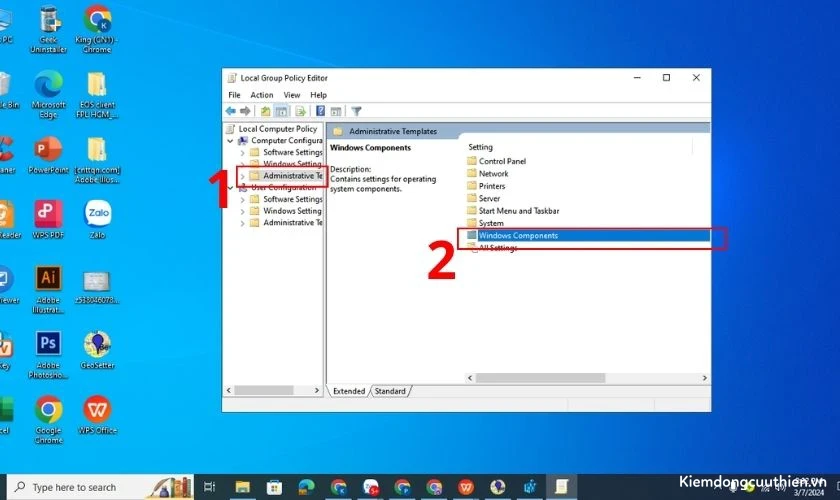Expand Windows Settings under User Configuration
Viewport: 840px width, 500px height.
pyautogui.click(x=242, y=211)
